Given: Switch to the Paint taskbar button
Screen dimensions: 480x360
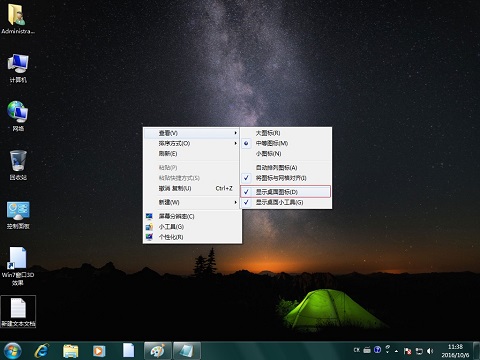Looking at the screenshot, I should tap(158, 351).
